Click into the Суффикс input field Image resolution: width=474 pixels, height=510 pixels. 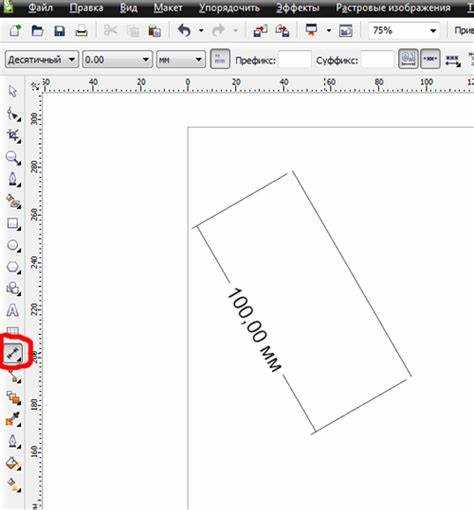(x=377, y=60)
